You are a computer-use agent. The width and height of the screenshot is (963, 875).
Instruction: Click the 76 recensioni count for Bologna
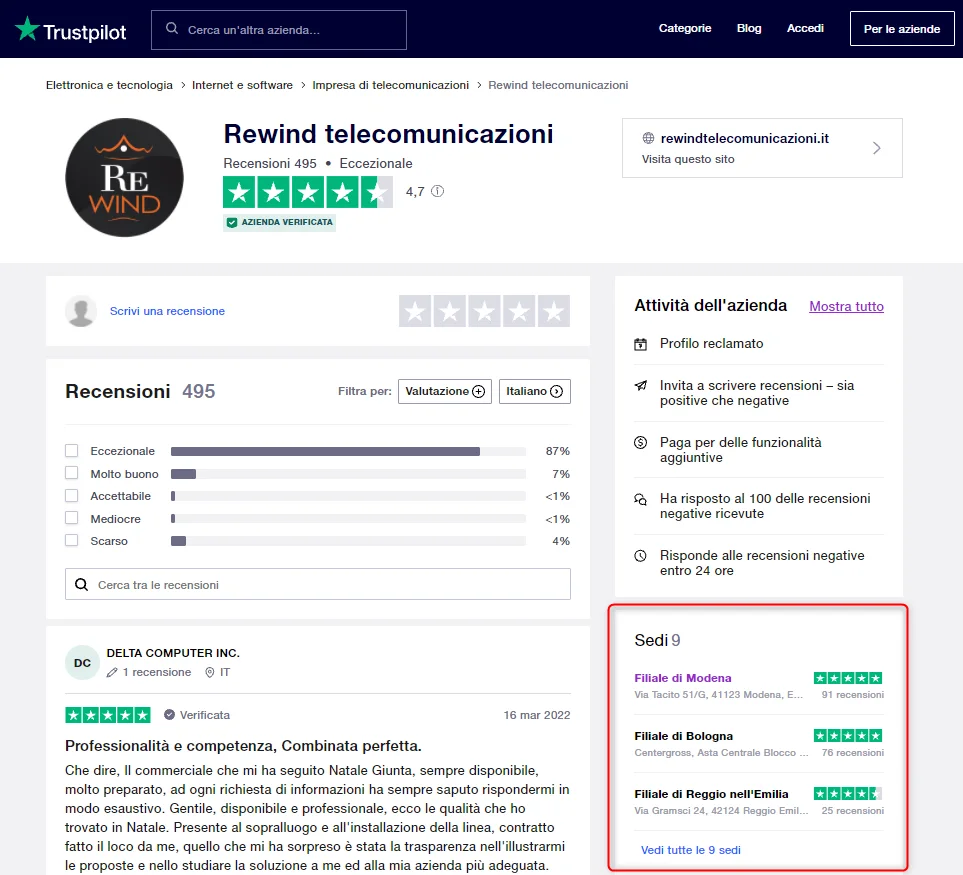point(852,752)
